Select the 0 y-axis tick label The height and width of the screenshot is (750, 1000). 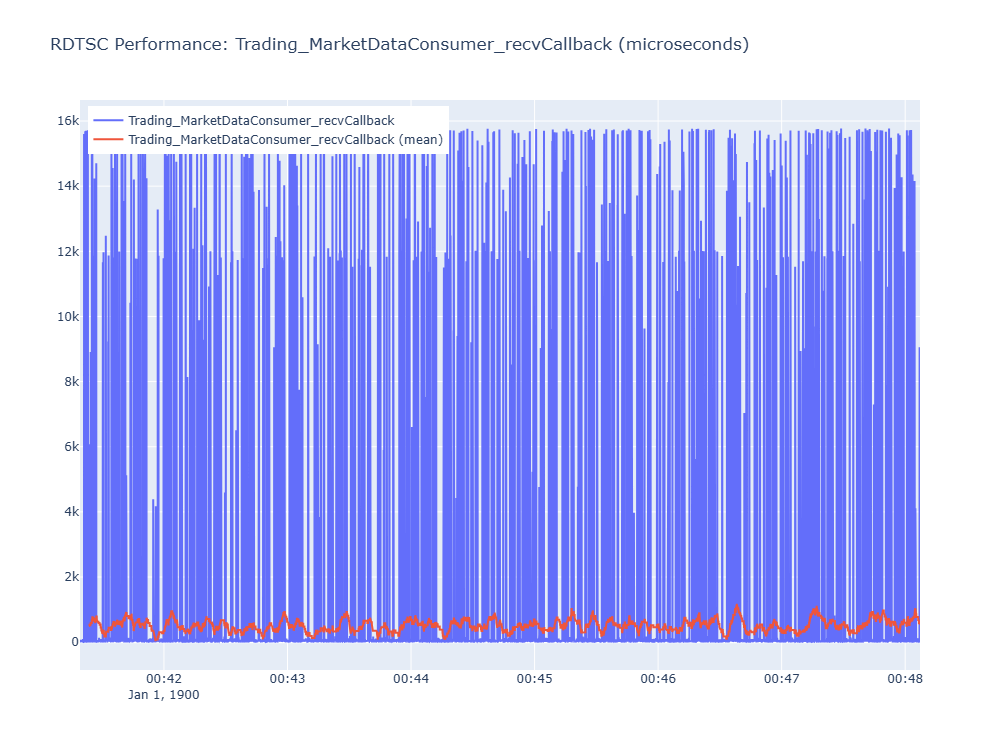coord(75,642)
